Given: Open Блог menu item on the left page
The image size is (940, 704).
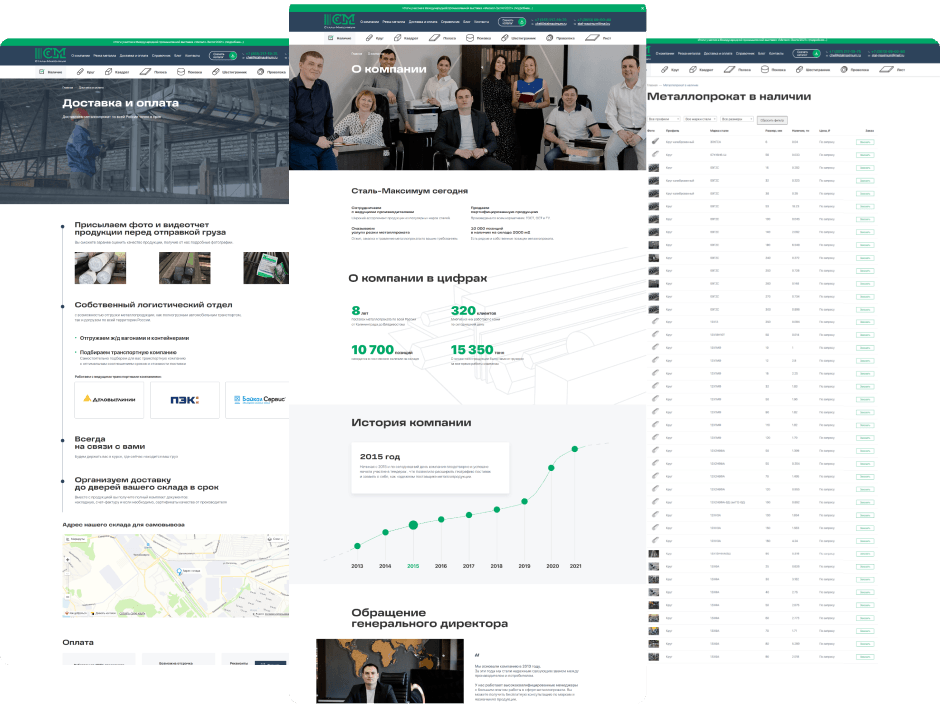Looking at the screenshot, I should (x=177, y=56).
